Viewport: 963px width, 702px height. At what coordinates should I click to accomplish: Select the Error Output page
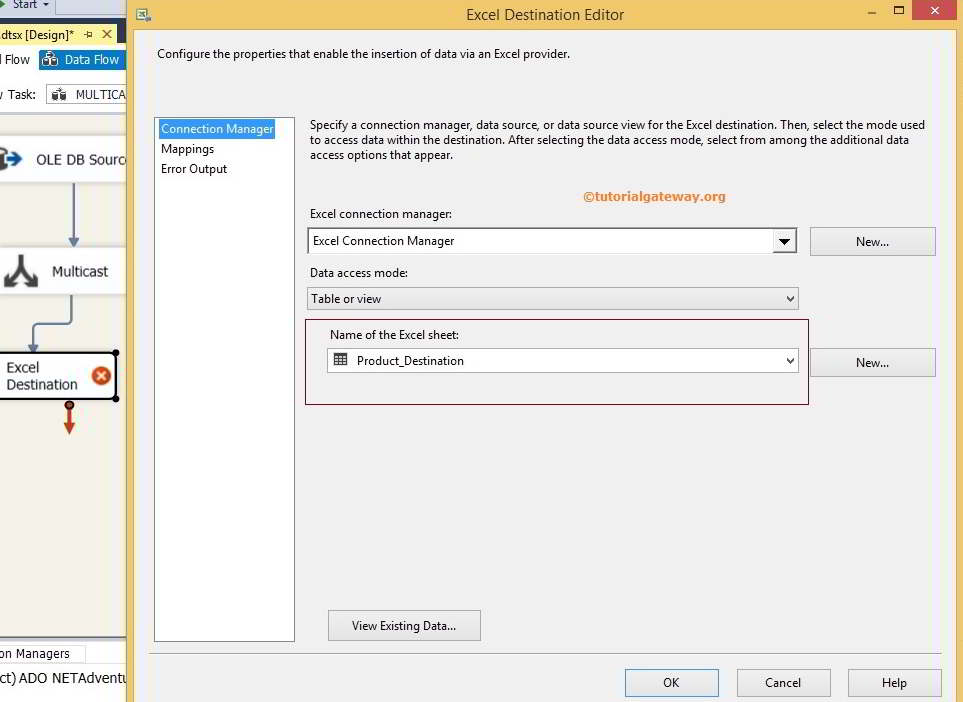click(x=193, y=169)
